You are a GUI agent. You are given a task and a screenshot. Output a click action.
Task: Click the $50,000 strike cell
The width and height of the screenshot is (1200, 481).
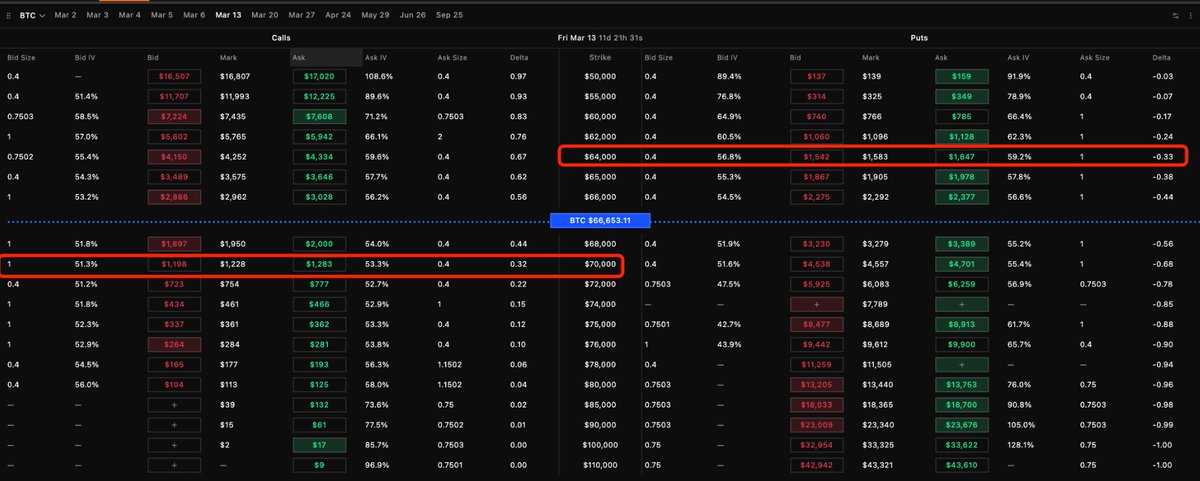[x=600, y=76]
